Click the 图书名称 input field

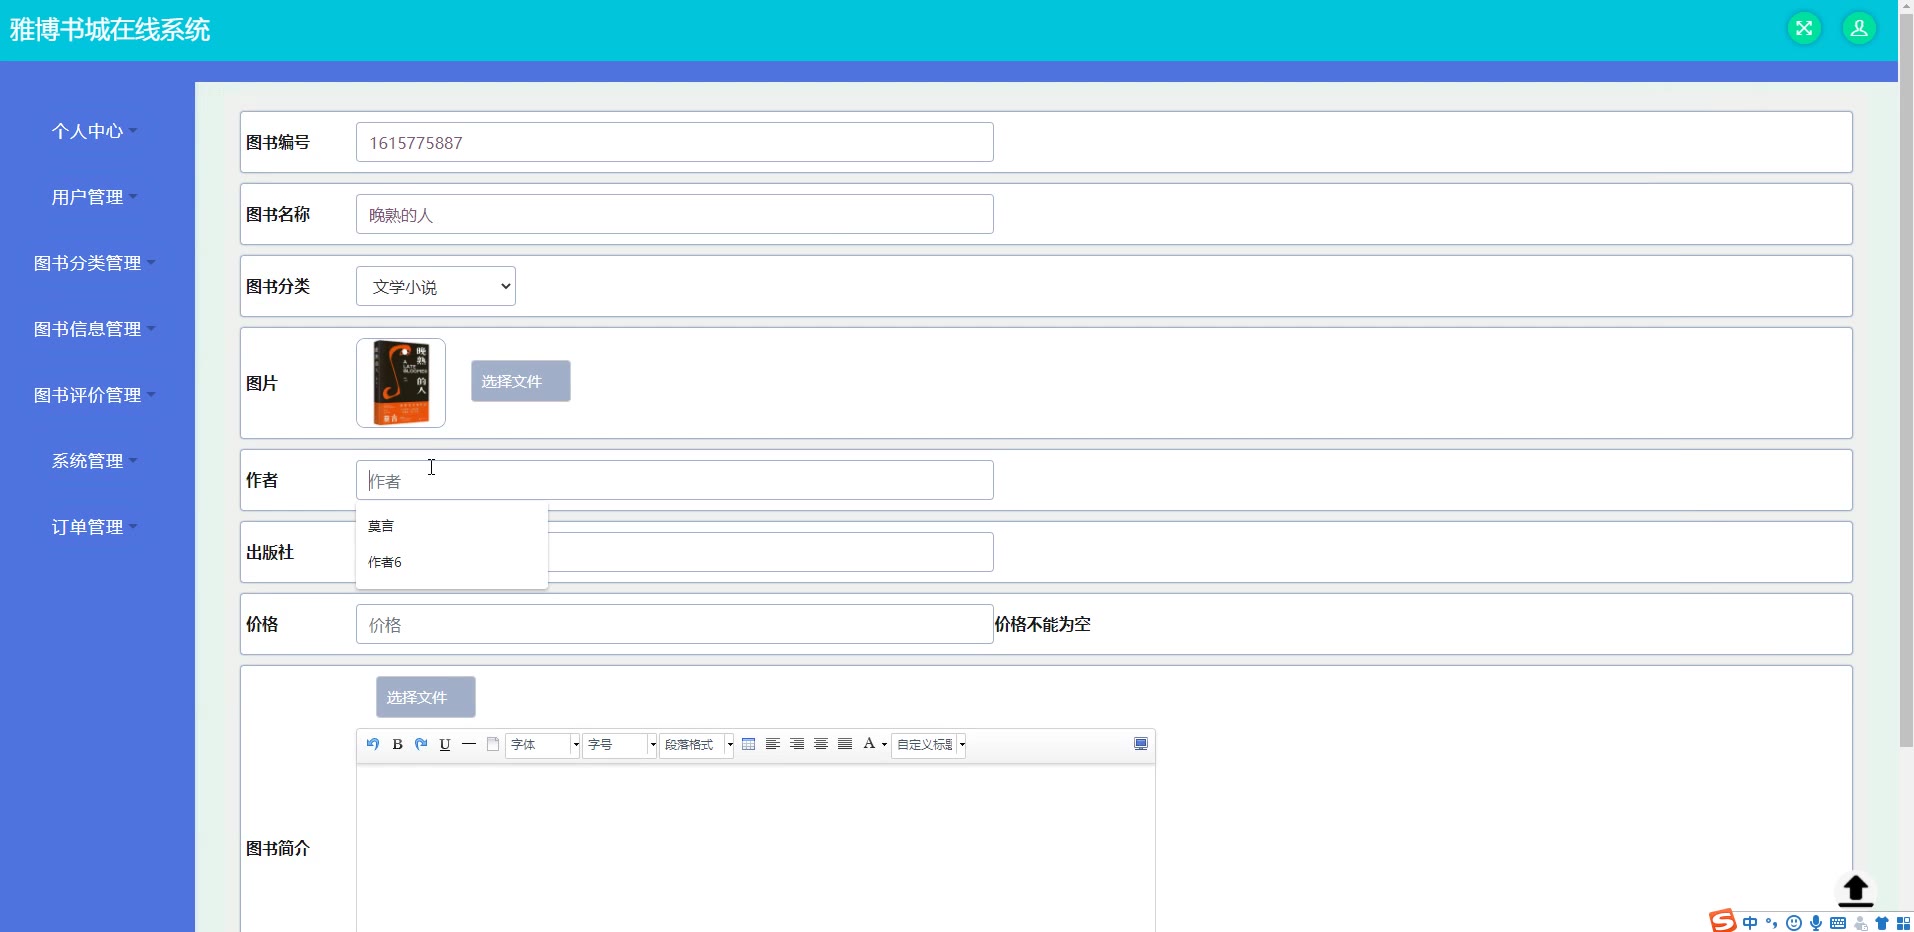click(675, 214)
